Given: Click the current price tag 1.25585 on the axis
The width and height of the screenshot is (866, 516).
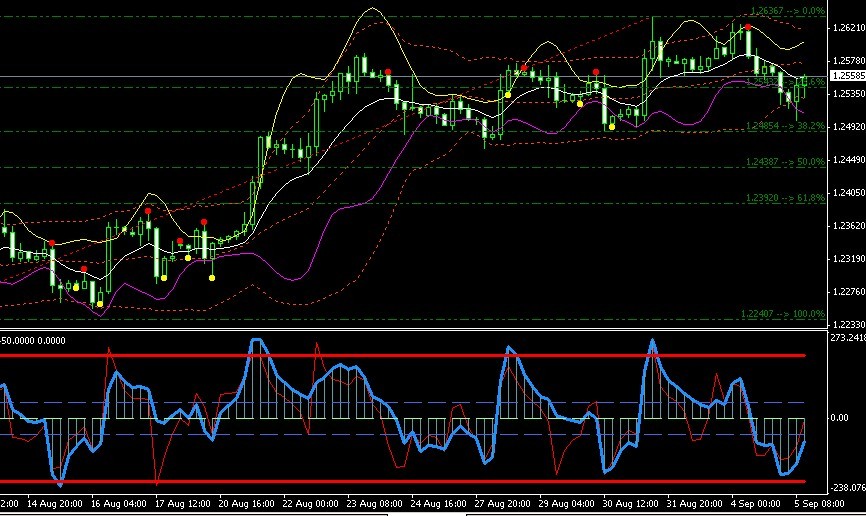Looking at the screenshot, I should [x=848, y=76].
